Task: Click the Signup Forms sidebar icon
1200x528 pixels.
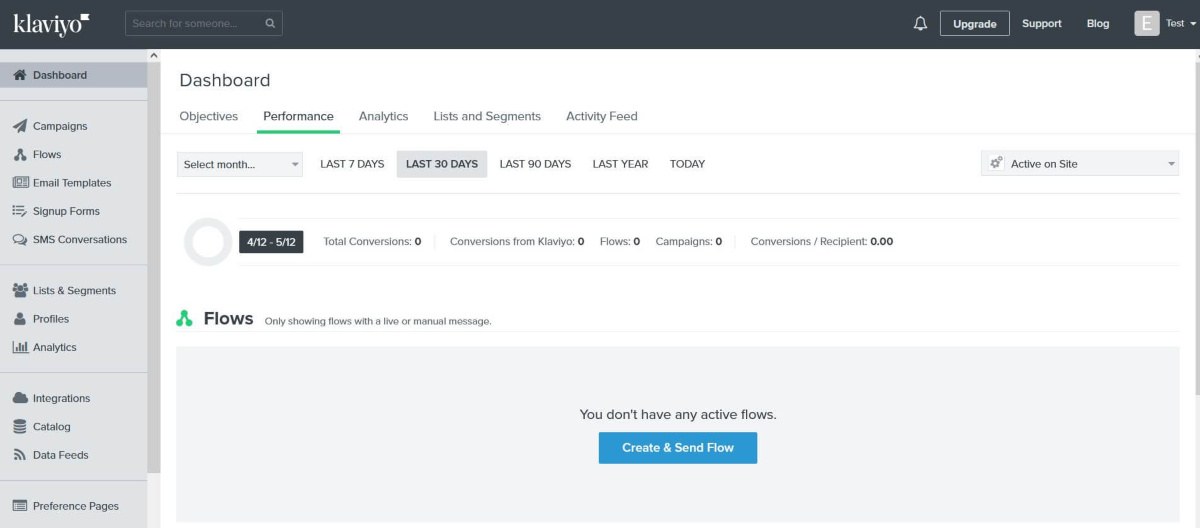Action: click(x=20, y=211)
